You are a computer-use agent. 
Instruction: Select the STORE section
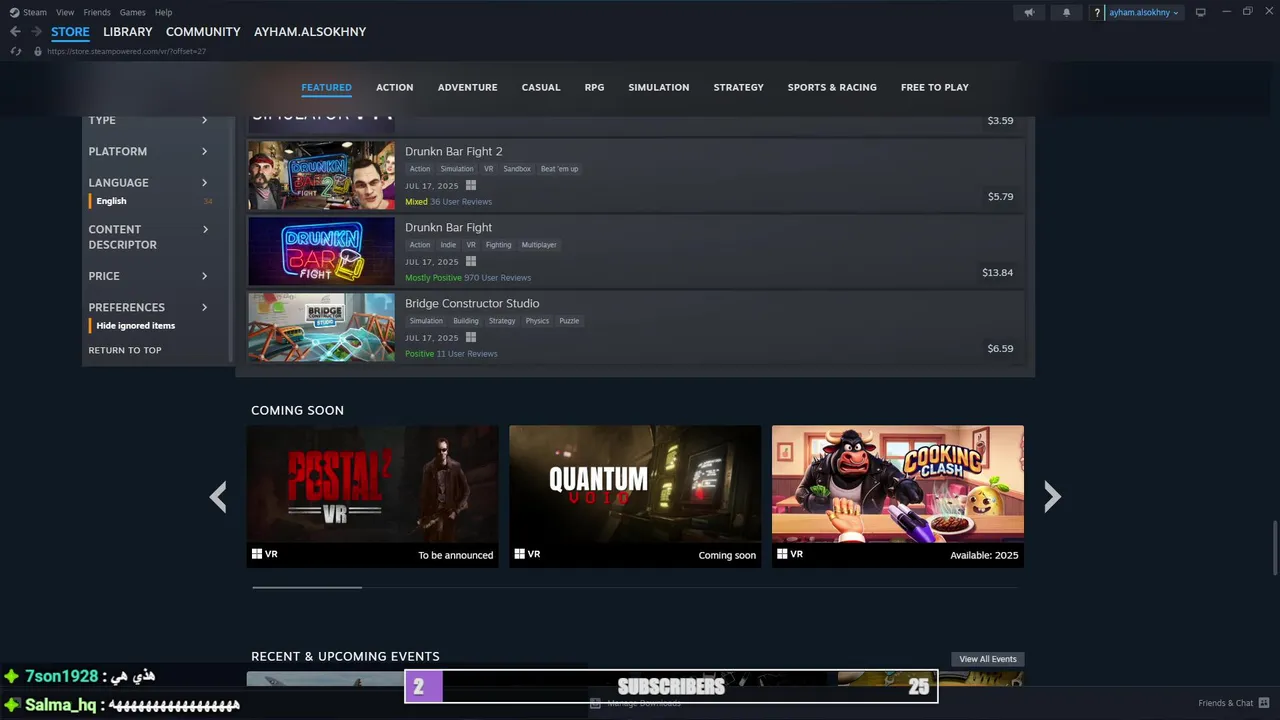click(70, 32)
